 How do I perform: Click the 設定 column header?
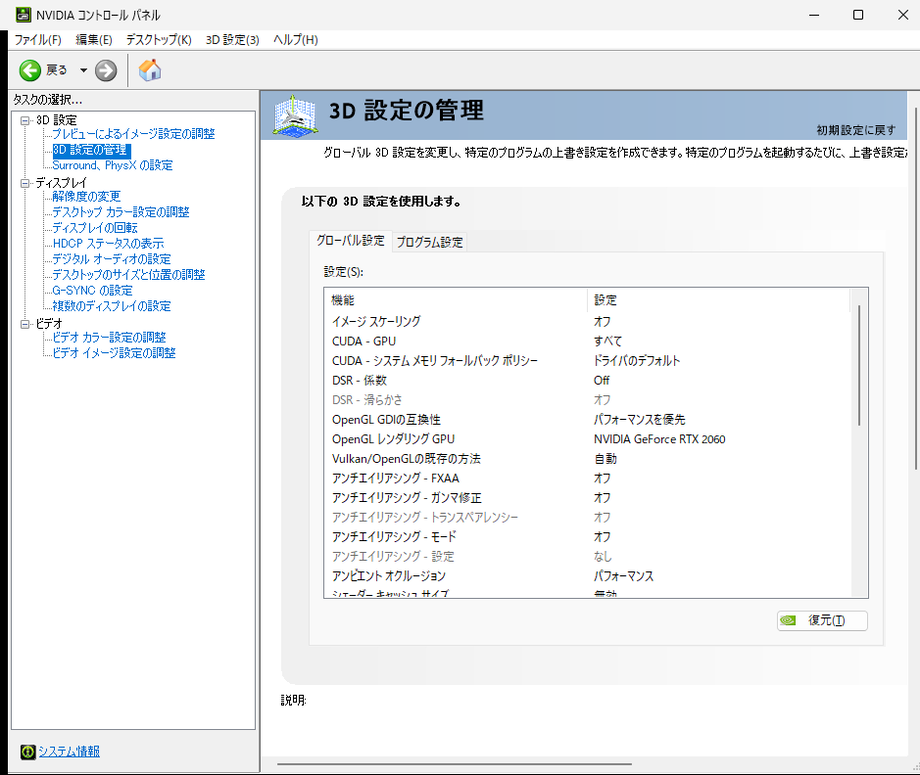pyautogui.click(x=718, y=300)
